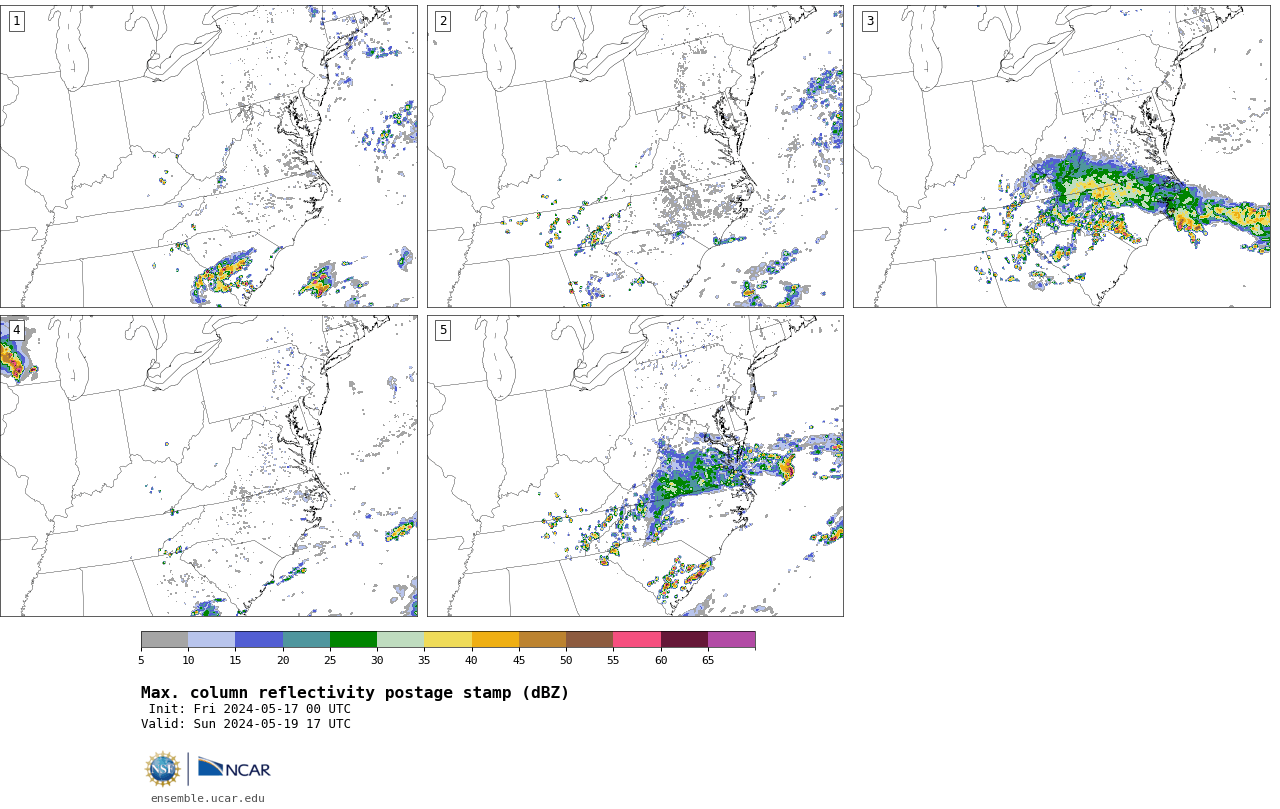1280x809 pixels.
Task: Click the colorbar tick label 5
Action: tap(141, 660)
